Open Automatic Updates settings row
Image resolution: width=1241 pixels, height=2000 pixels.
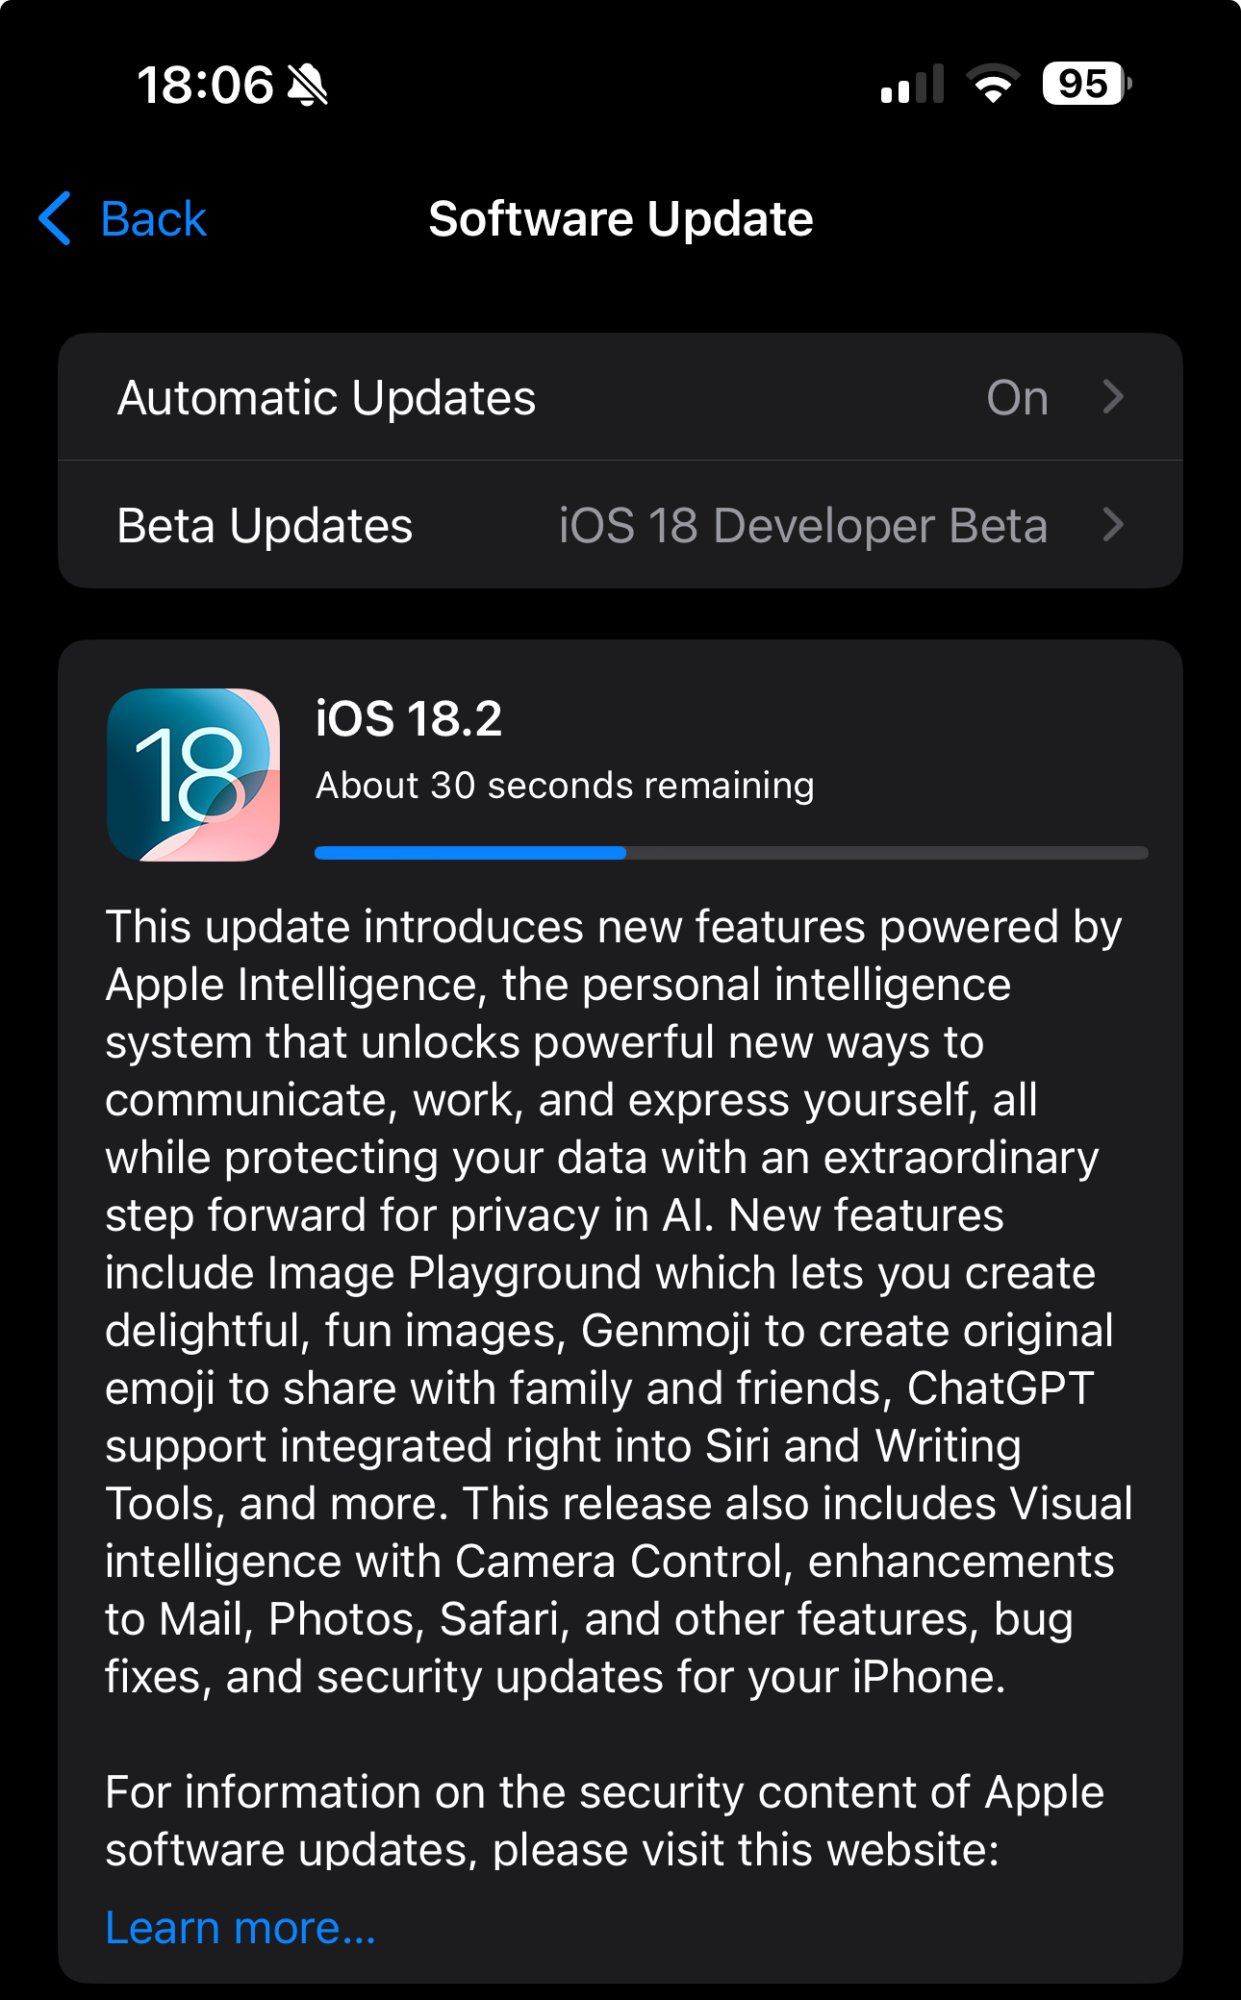(x=620, y=397)
